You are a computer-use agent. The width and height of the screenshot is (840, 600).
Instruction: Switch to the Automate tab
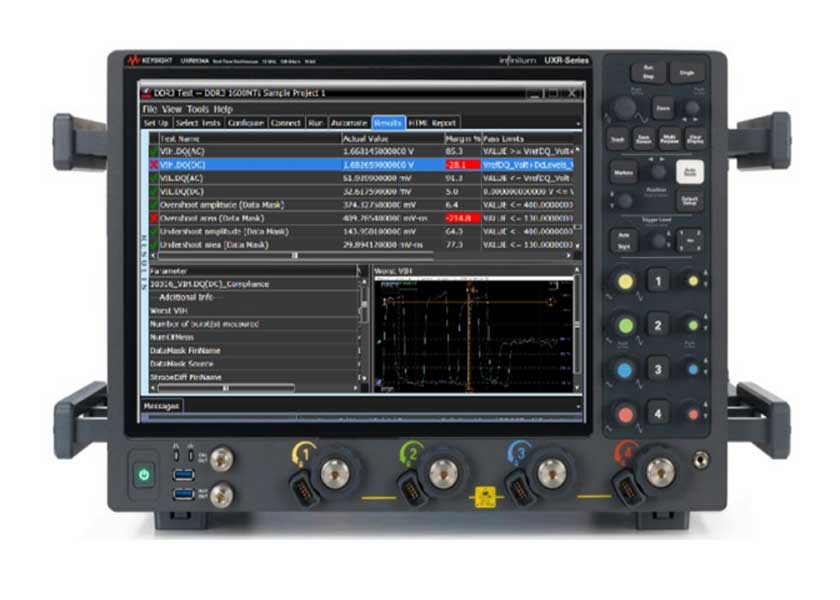coord(349,123)
